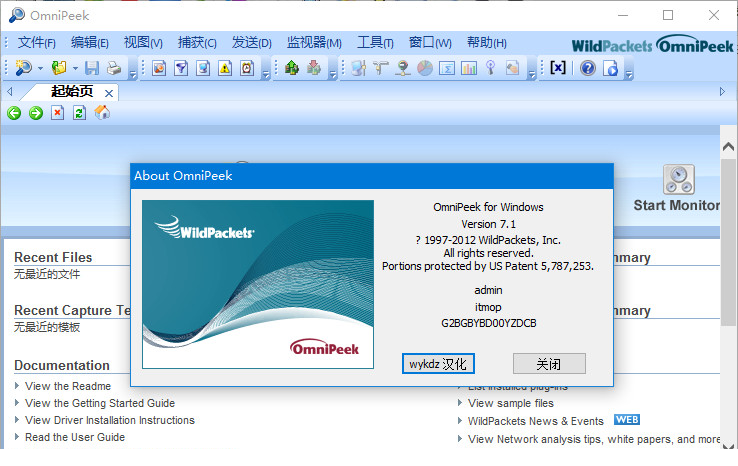Open the 发送(D) menu
This screenshot has height=466, width=738.
(x=251, y=43)
